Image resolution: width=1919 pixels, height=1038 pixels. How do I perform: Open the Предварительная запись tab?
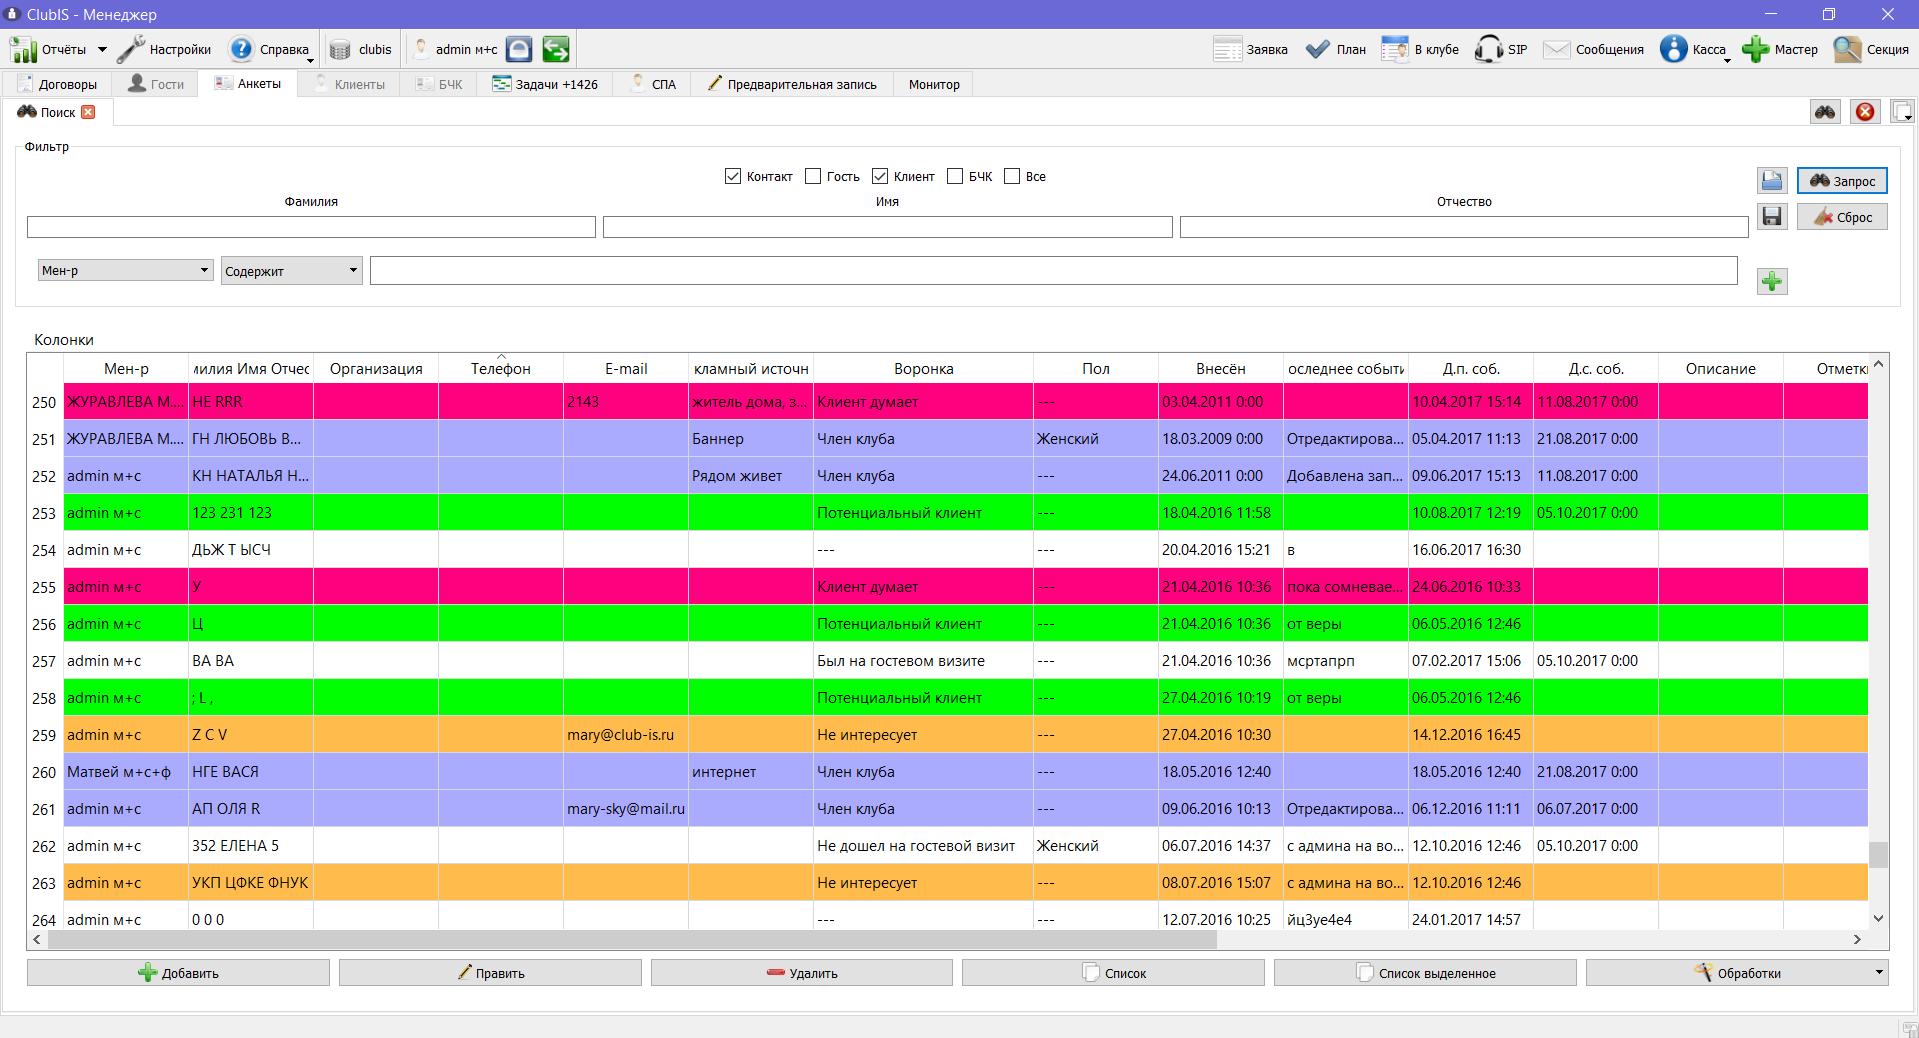(791, 84)
